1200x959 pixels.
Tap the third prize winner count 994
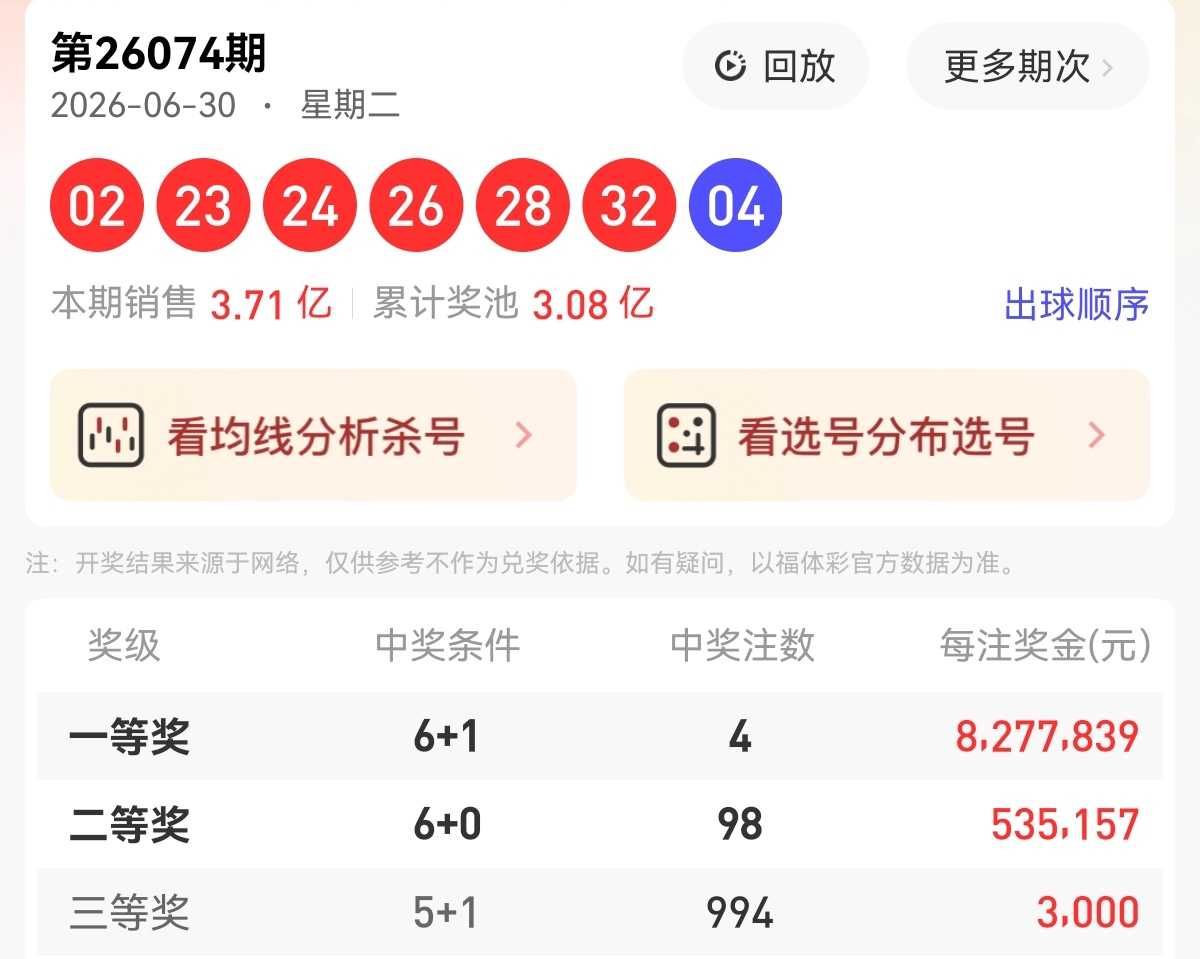pos(740,912)
